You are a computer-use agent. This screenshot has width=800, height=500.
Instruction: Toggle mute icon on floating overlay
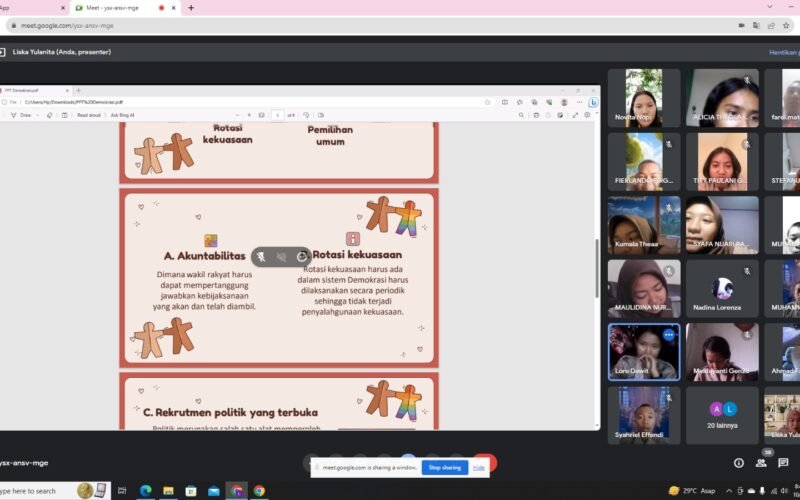point(260,257)
